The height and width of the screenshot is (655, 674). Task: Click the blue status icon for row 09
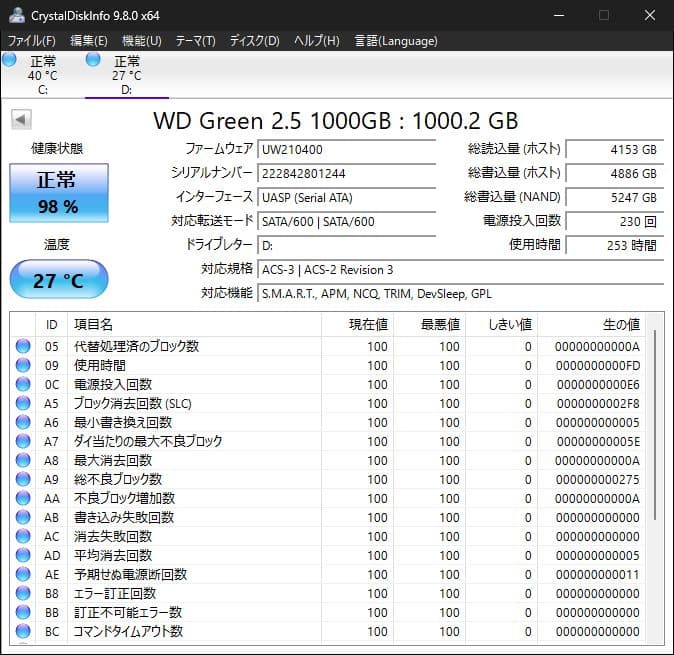point(23,365)
